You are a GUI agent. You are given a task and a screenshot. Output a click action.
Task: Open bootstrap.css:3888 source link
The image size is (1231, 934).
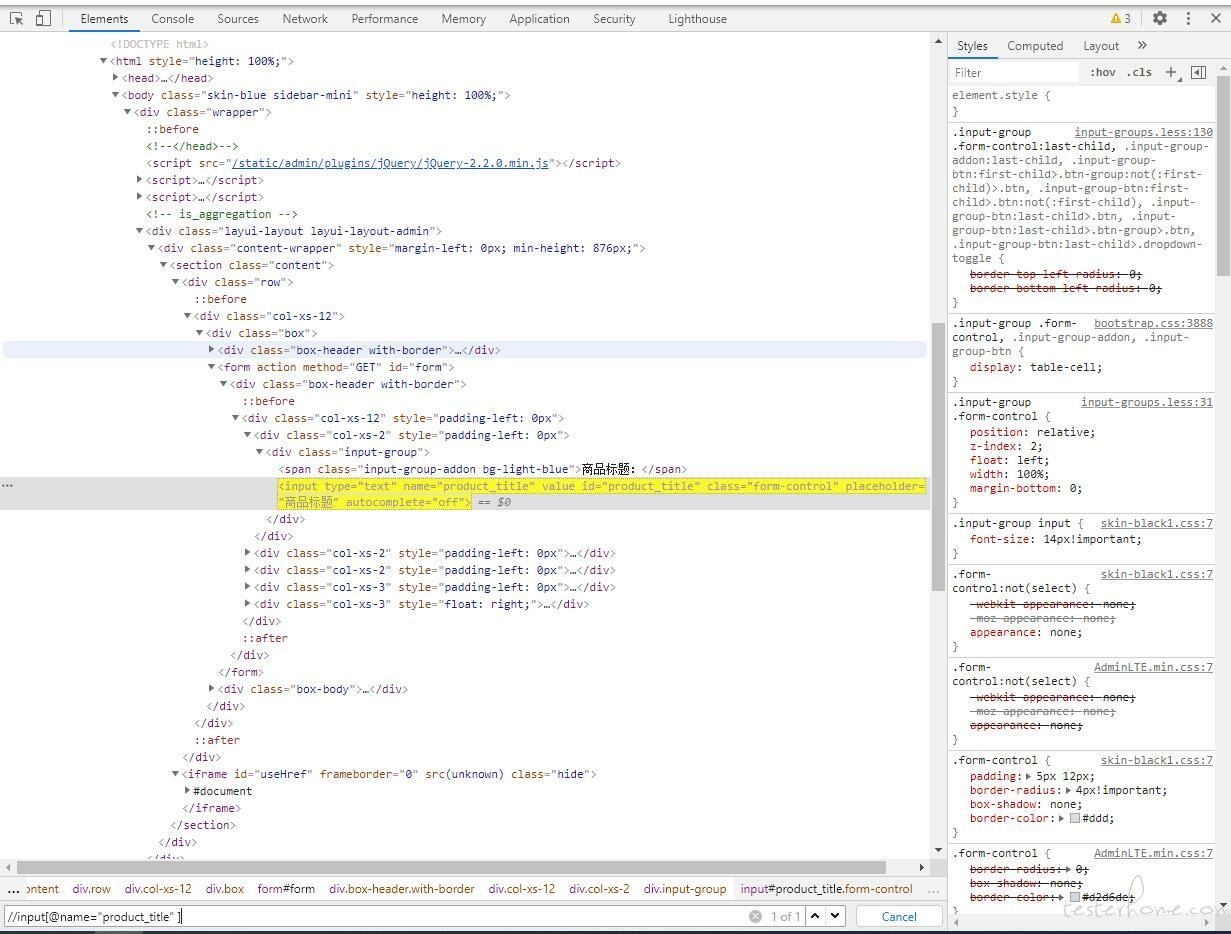1153,323
